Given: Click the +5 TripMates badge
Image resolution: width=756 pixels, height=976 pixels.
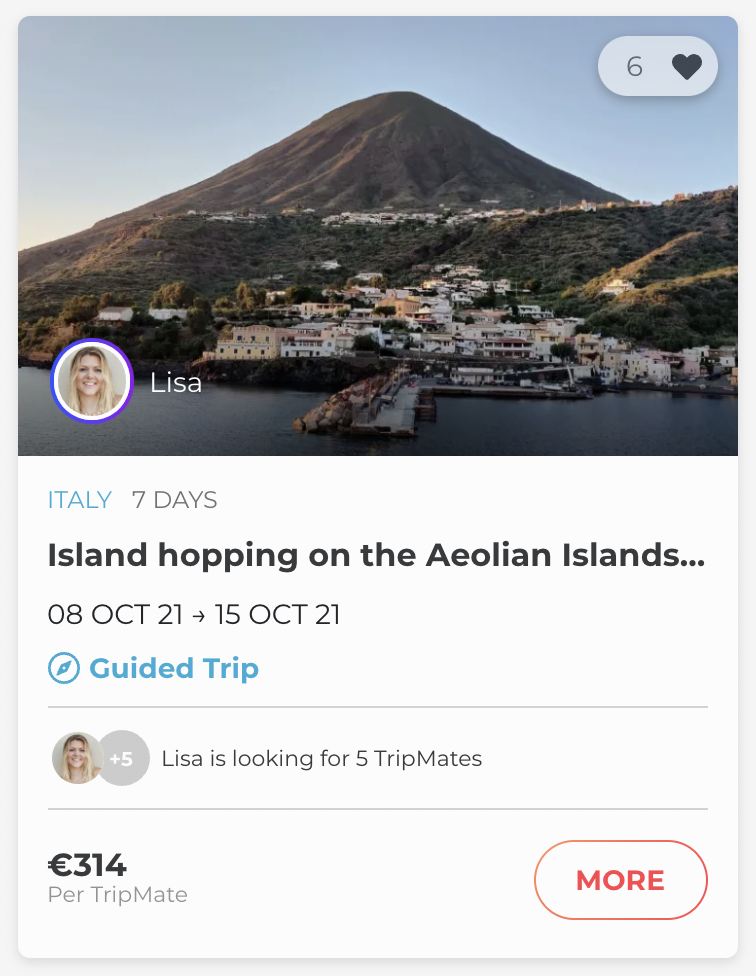Looking at the screenshot, I should [122, 758].
